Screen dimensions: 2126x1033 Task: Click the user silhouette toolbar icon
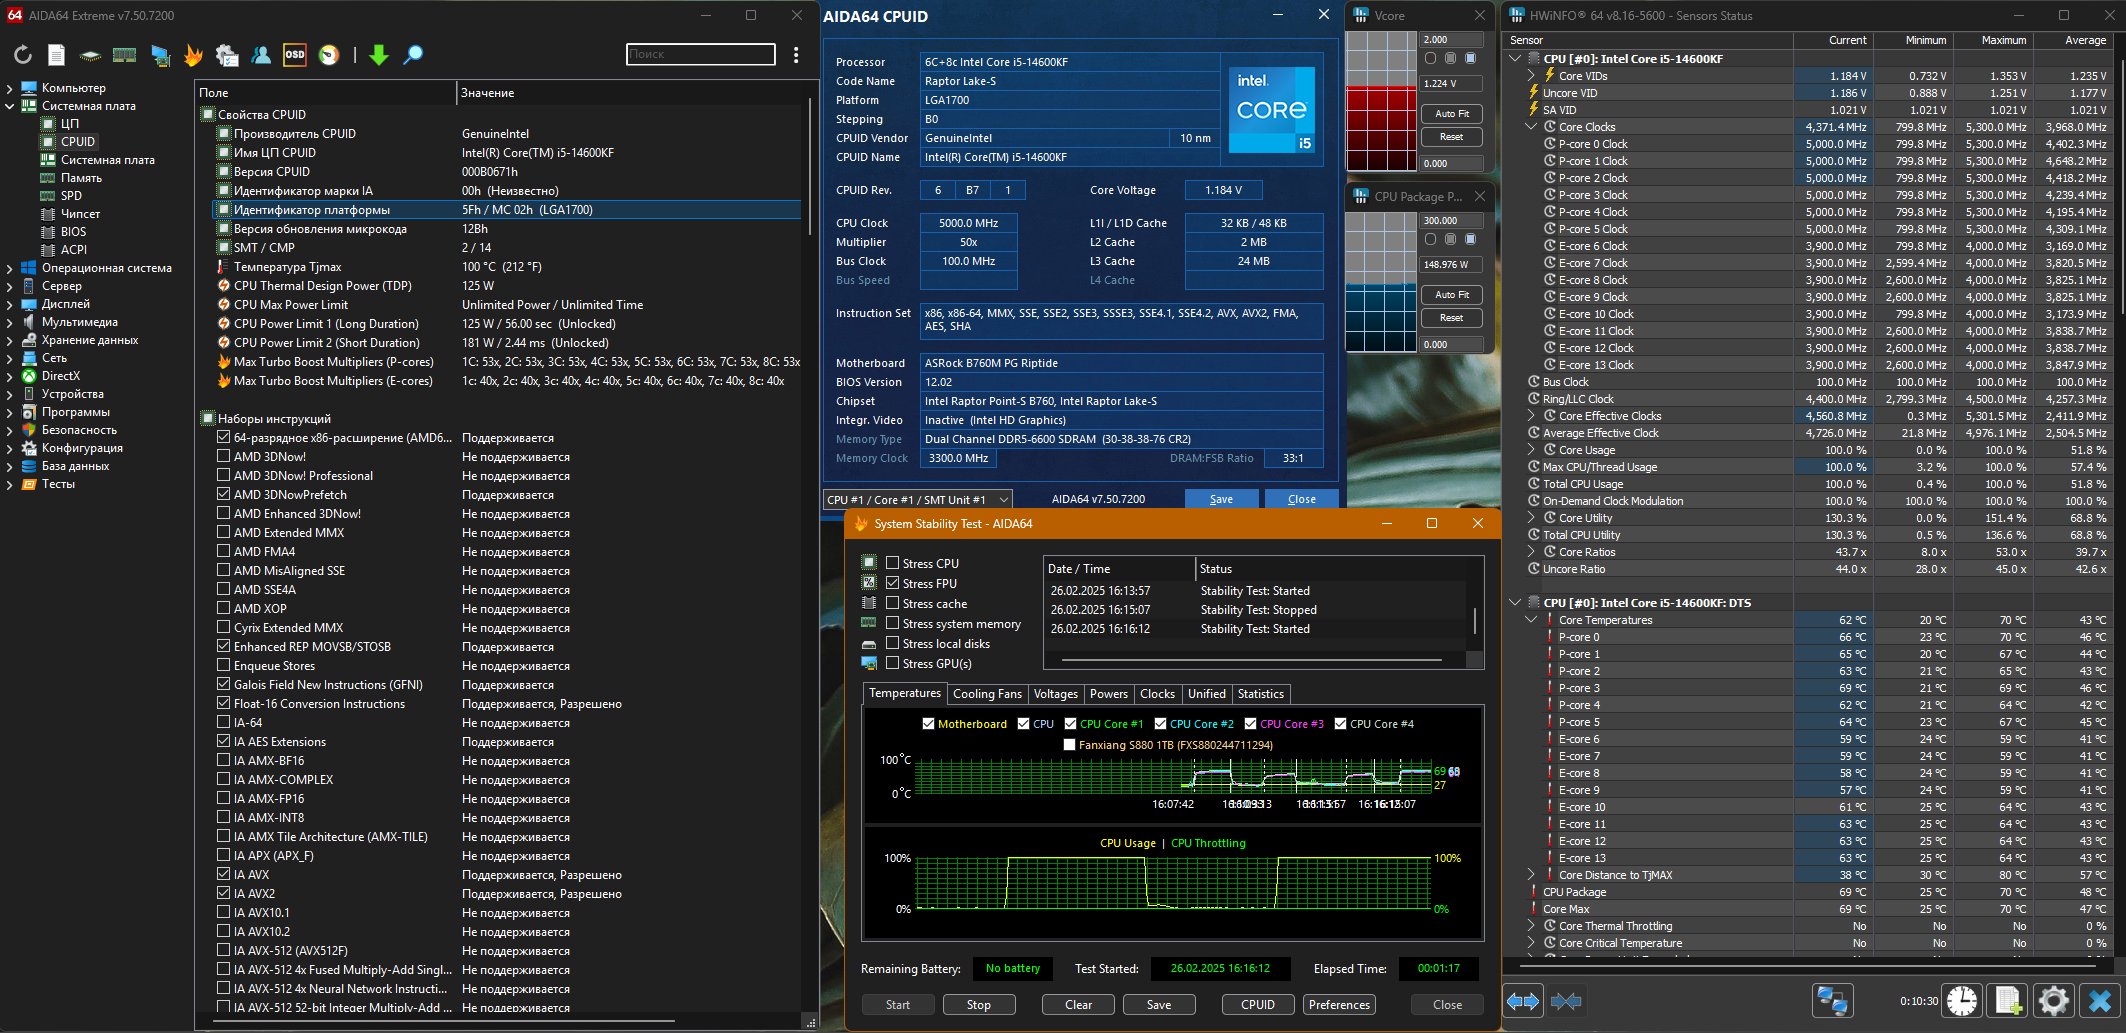coord(261,55)
